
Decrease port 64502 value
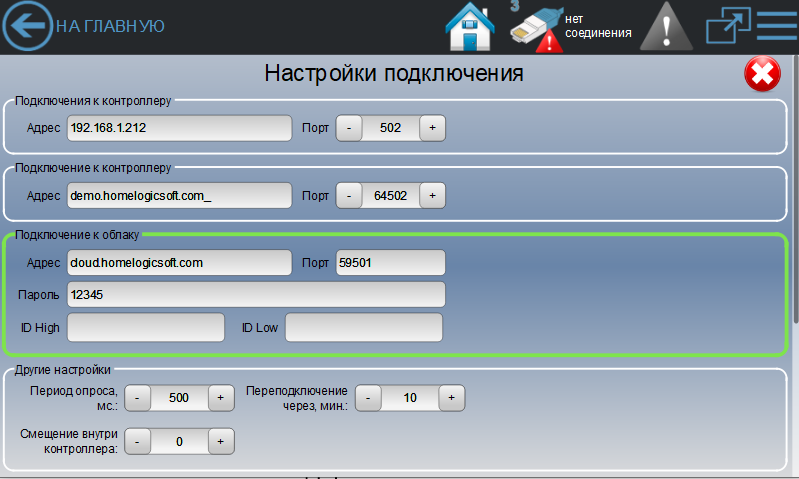pyautogui.click(x=349, y=196)
